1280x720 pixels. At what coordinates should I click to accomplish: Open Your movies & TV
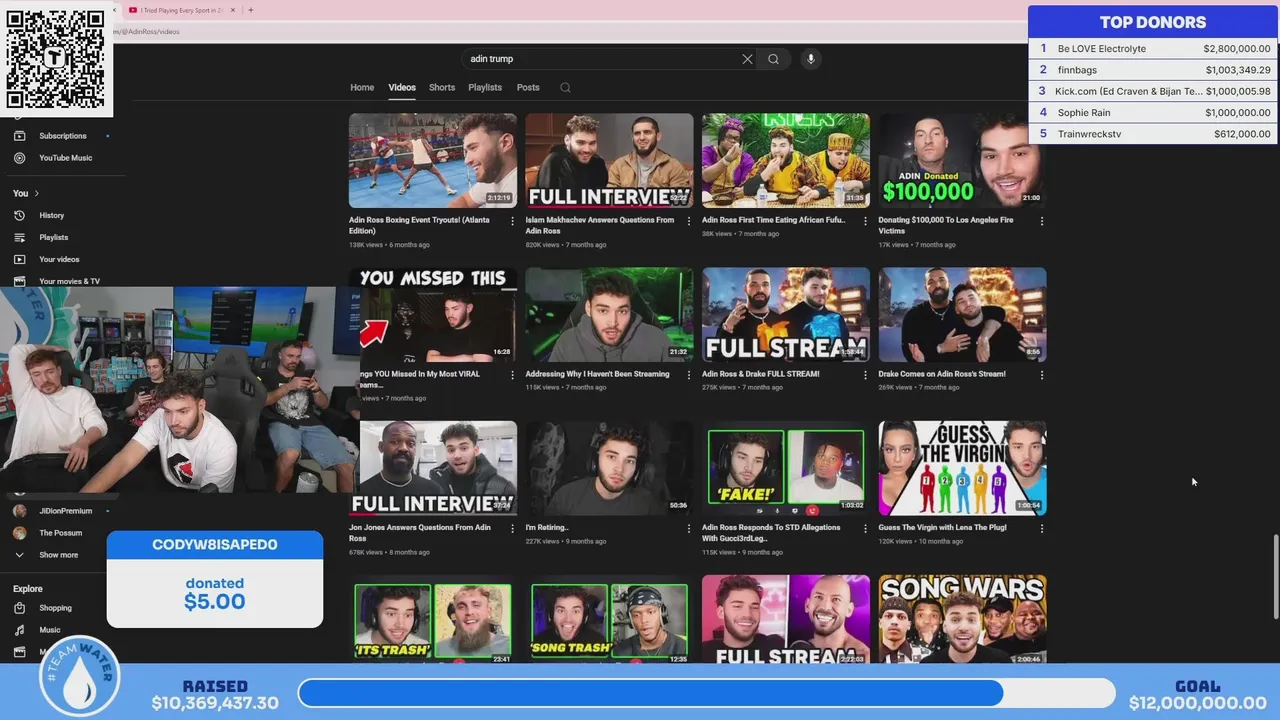coord(69,281)
